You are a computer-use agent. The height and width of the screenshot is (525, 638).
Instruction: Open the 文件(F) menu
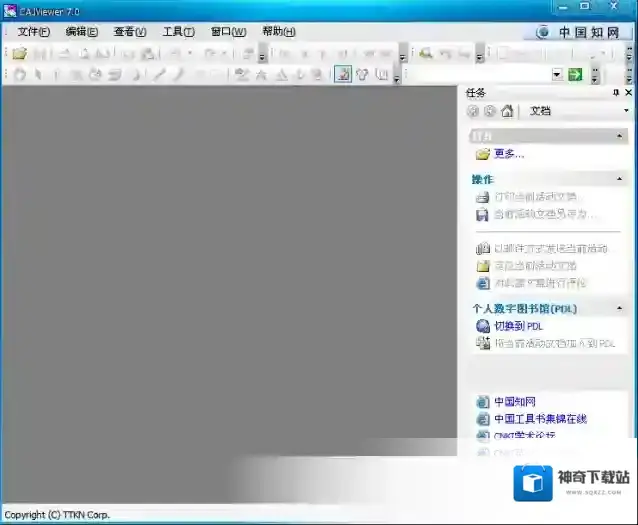click(33, 32)
